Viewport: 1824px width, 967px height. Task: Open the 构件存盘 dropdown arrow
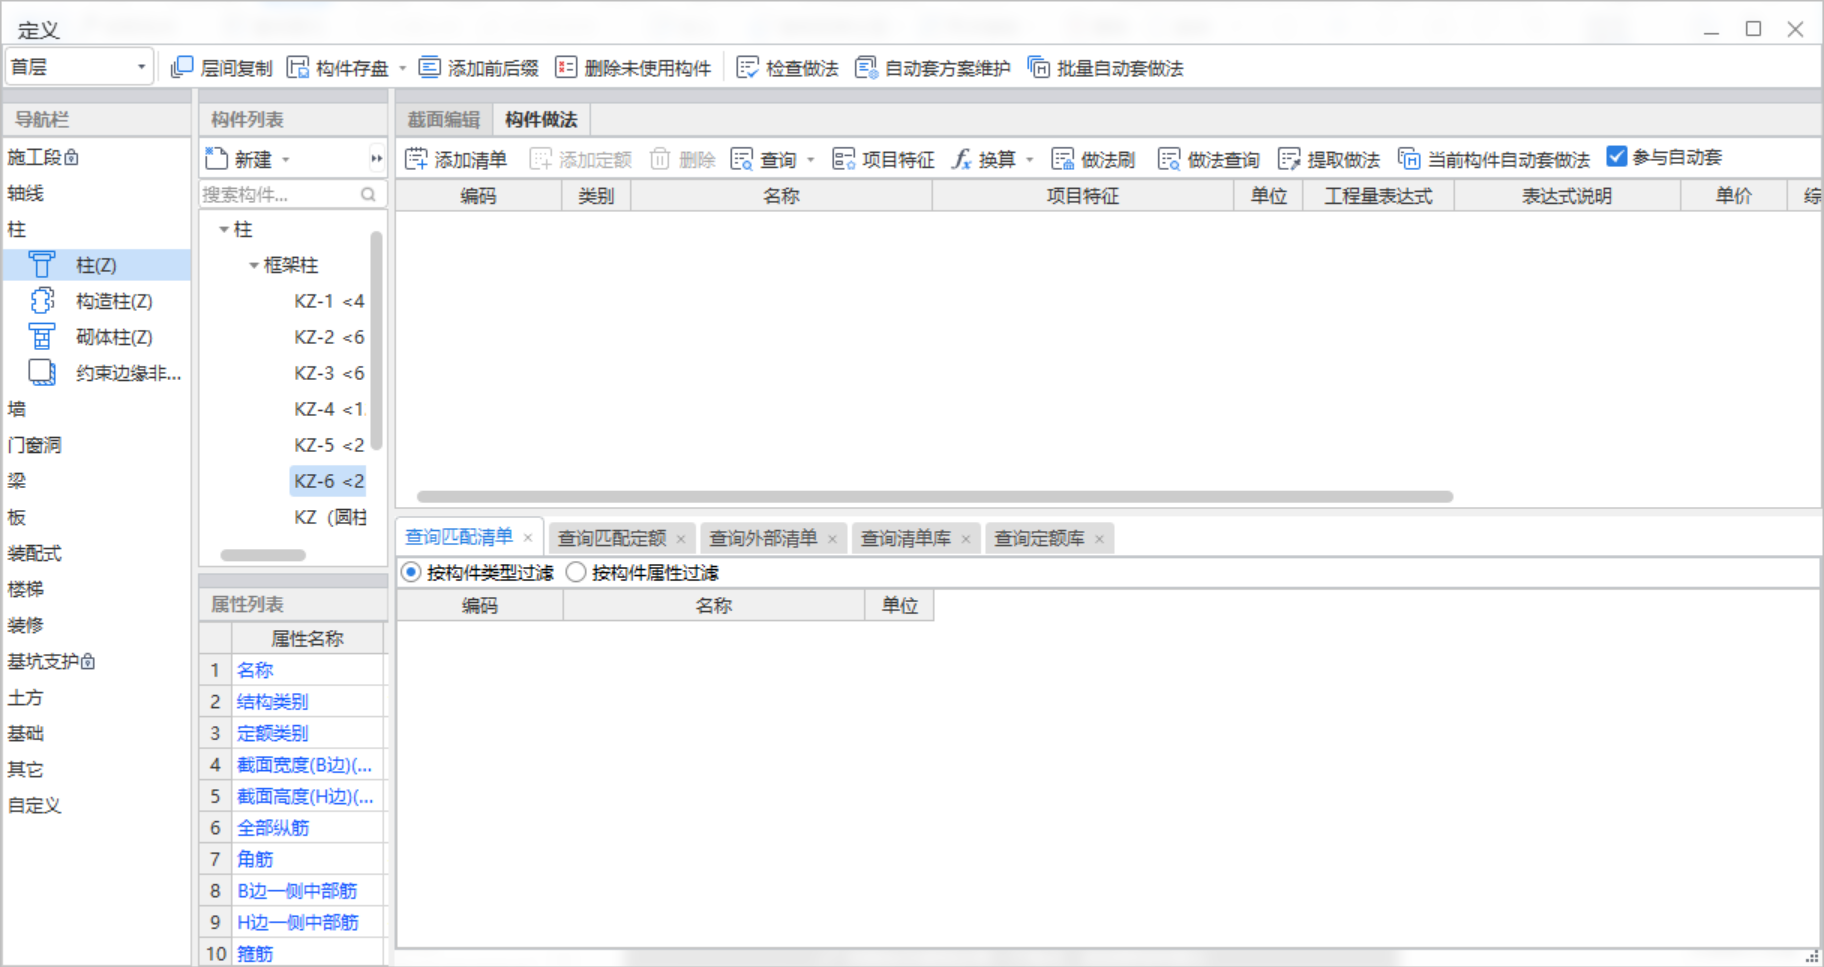(403, 68)
